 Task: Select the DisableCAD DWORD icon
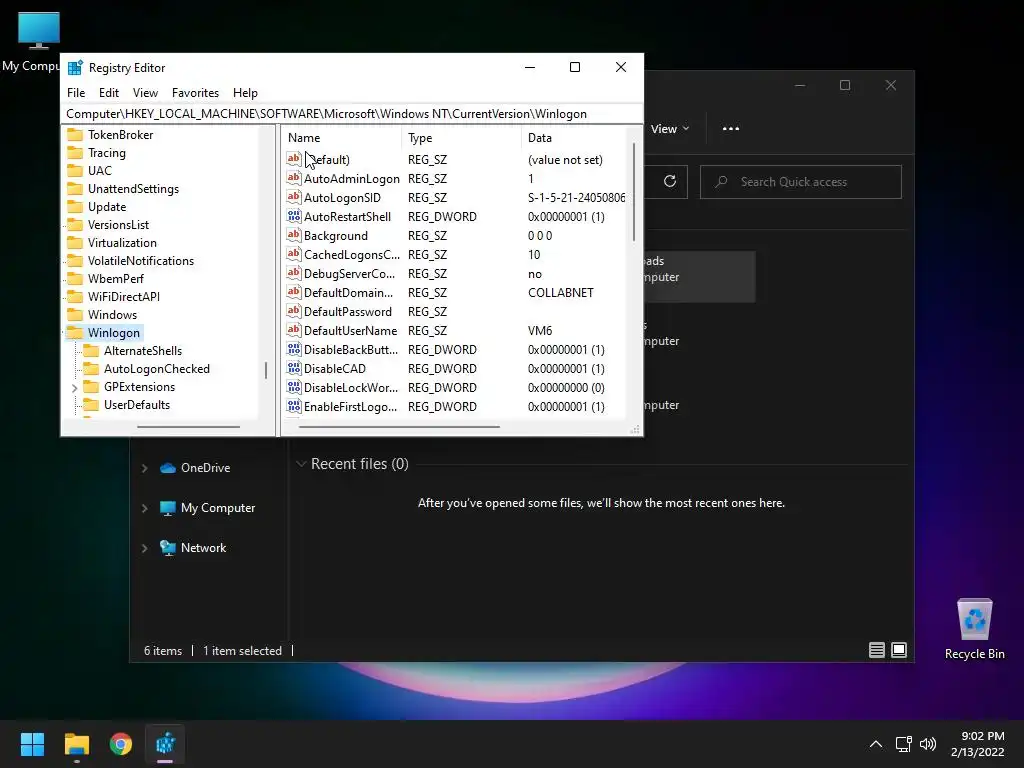pyautogui.click(x=294, y=368)
